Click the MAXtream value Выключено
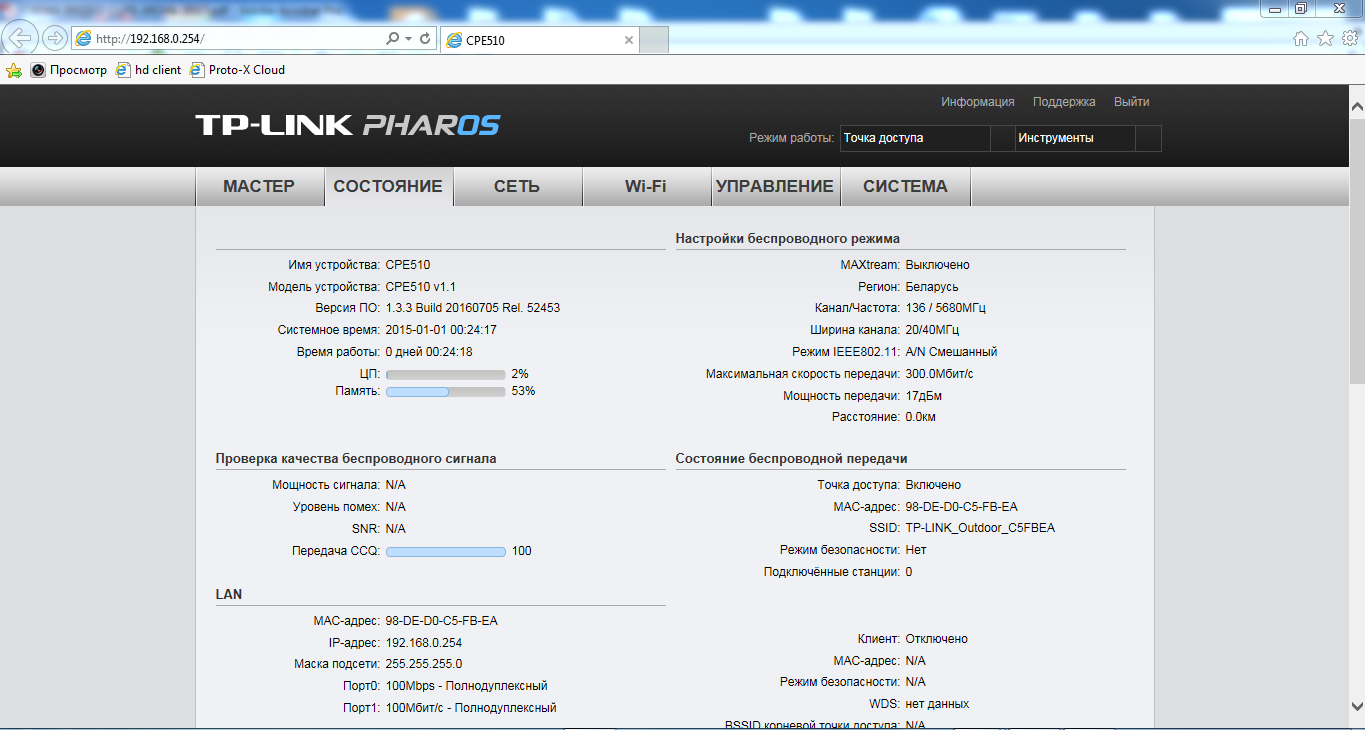This screenshot has width=1365, height=730. click(938, 265)
